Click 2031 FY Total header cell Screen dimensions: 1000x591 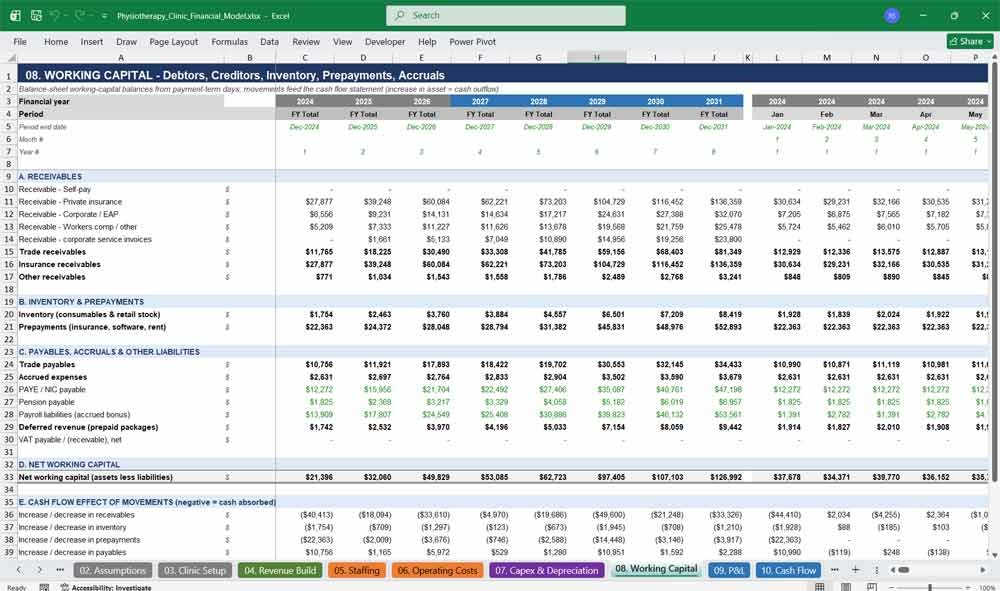pyautogui.click(x=714, y=114)
